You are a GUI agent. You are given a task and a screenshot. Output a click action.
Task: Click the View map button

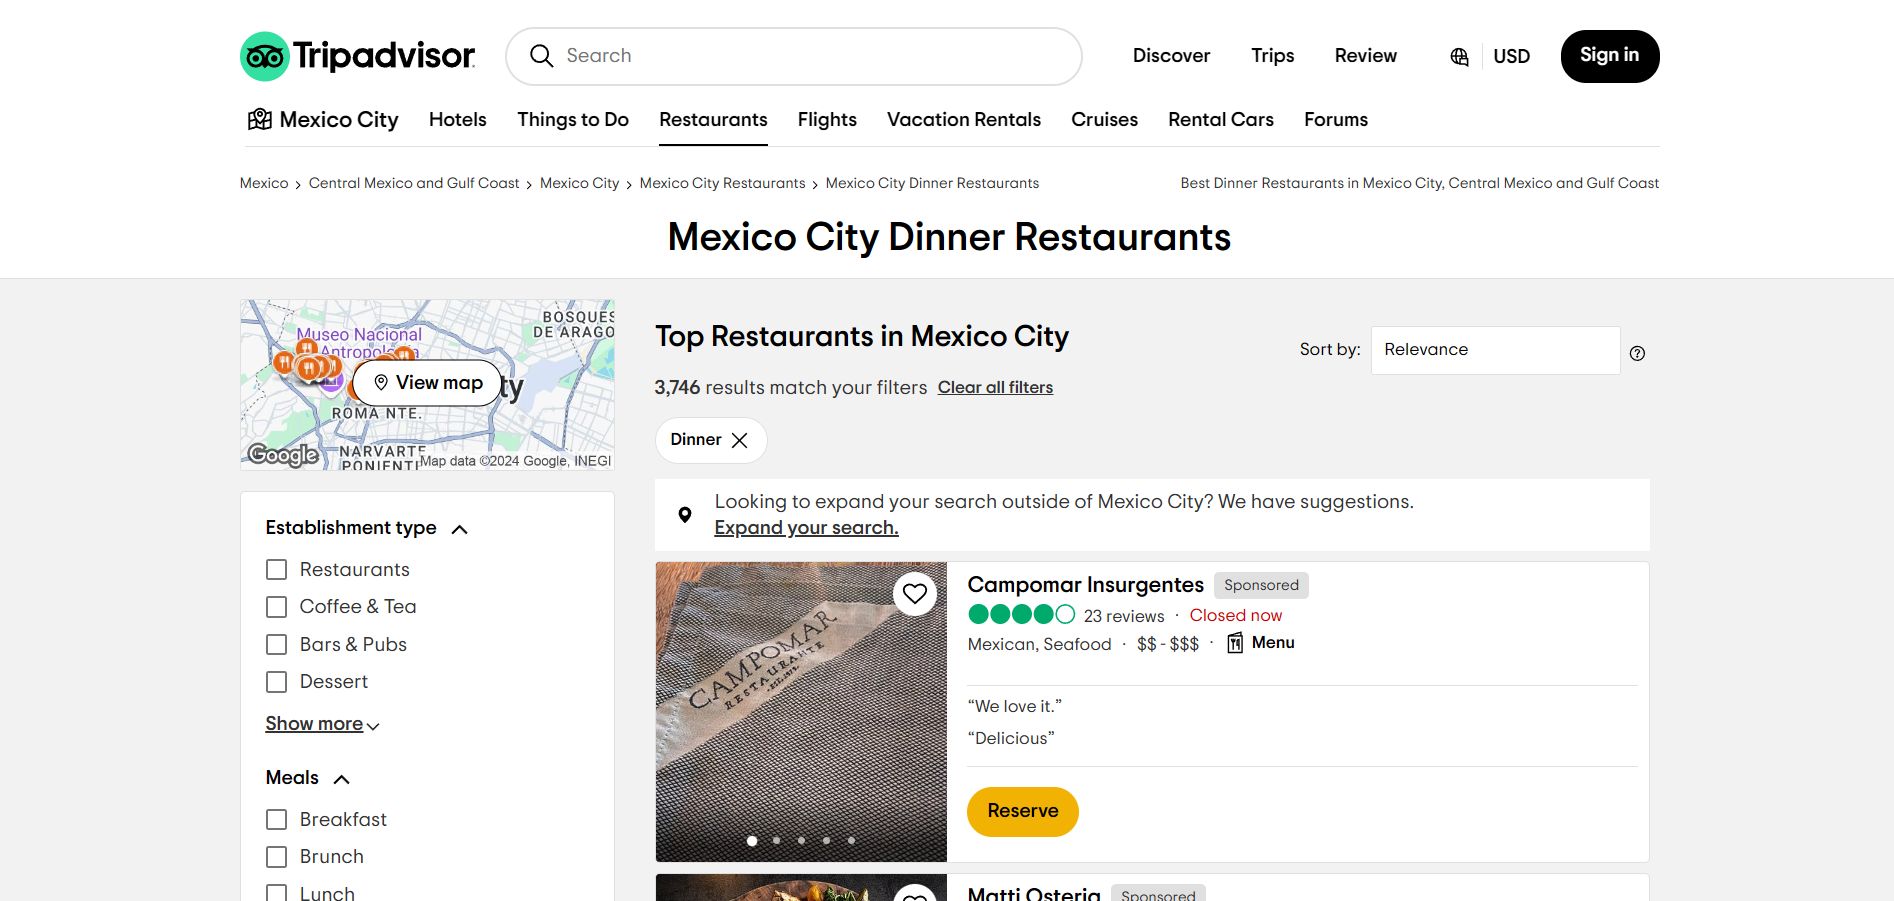(x=427, y=383)
